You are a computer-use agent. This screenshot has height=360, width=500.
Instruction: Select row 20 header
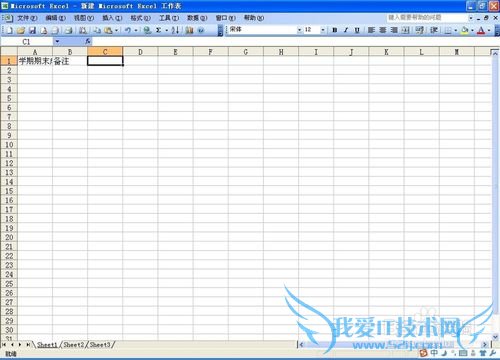click(9, 237)
